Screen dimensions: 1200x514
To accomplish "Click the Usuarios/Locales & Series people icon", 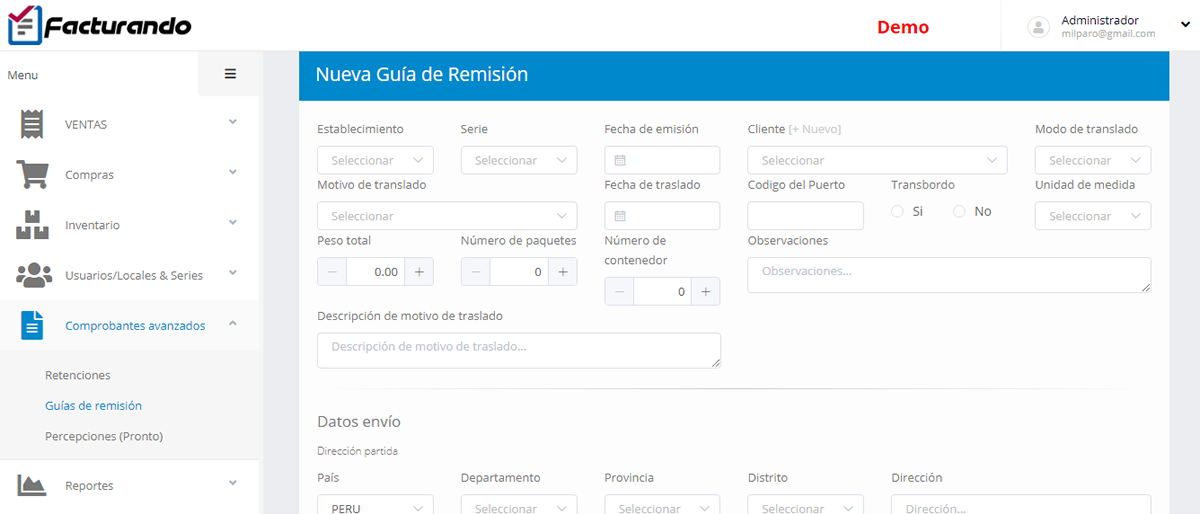I will 34,275.
